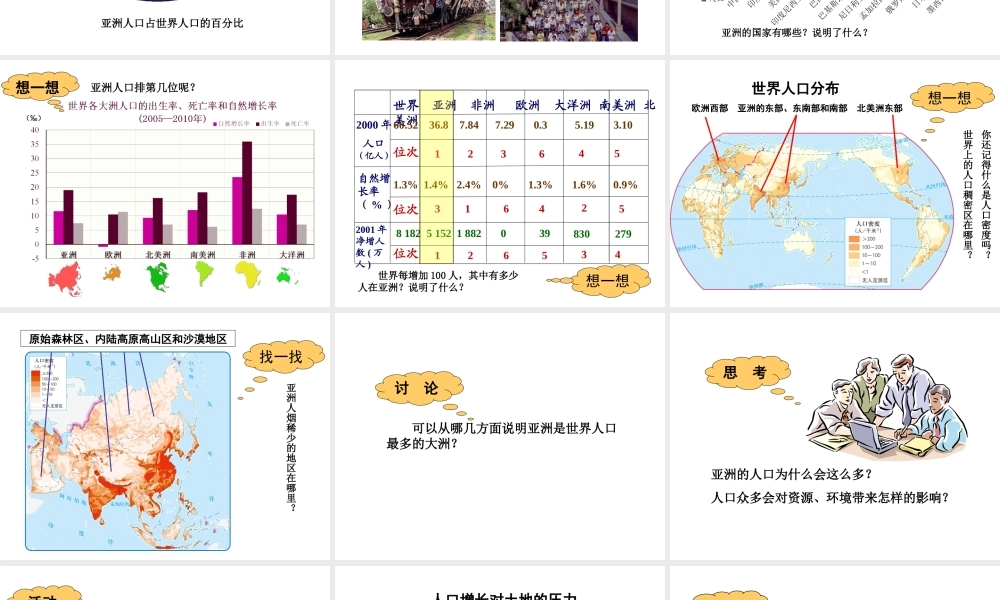Click the growth rate cell 1.6%
Viewport: 1000px width, 600px height.
(x=584, y=185)
